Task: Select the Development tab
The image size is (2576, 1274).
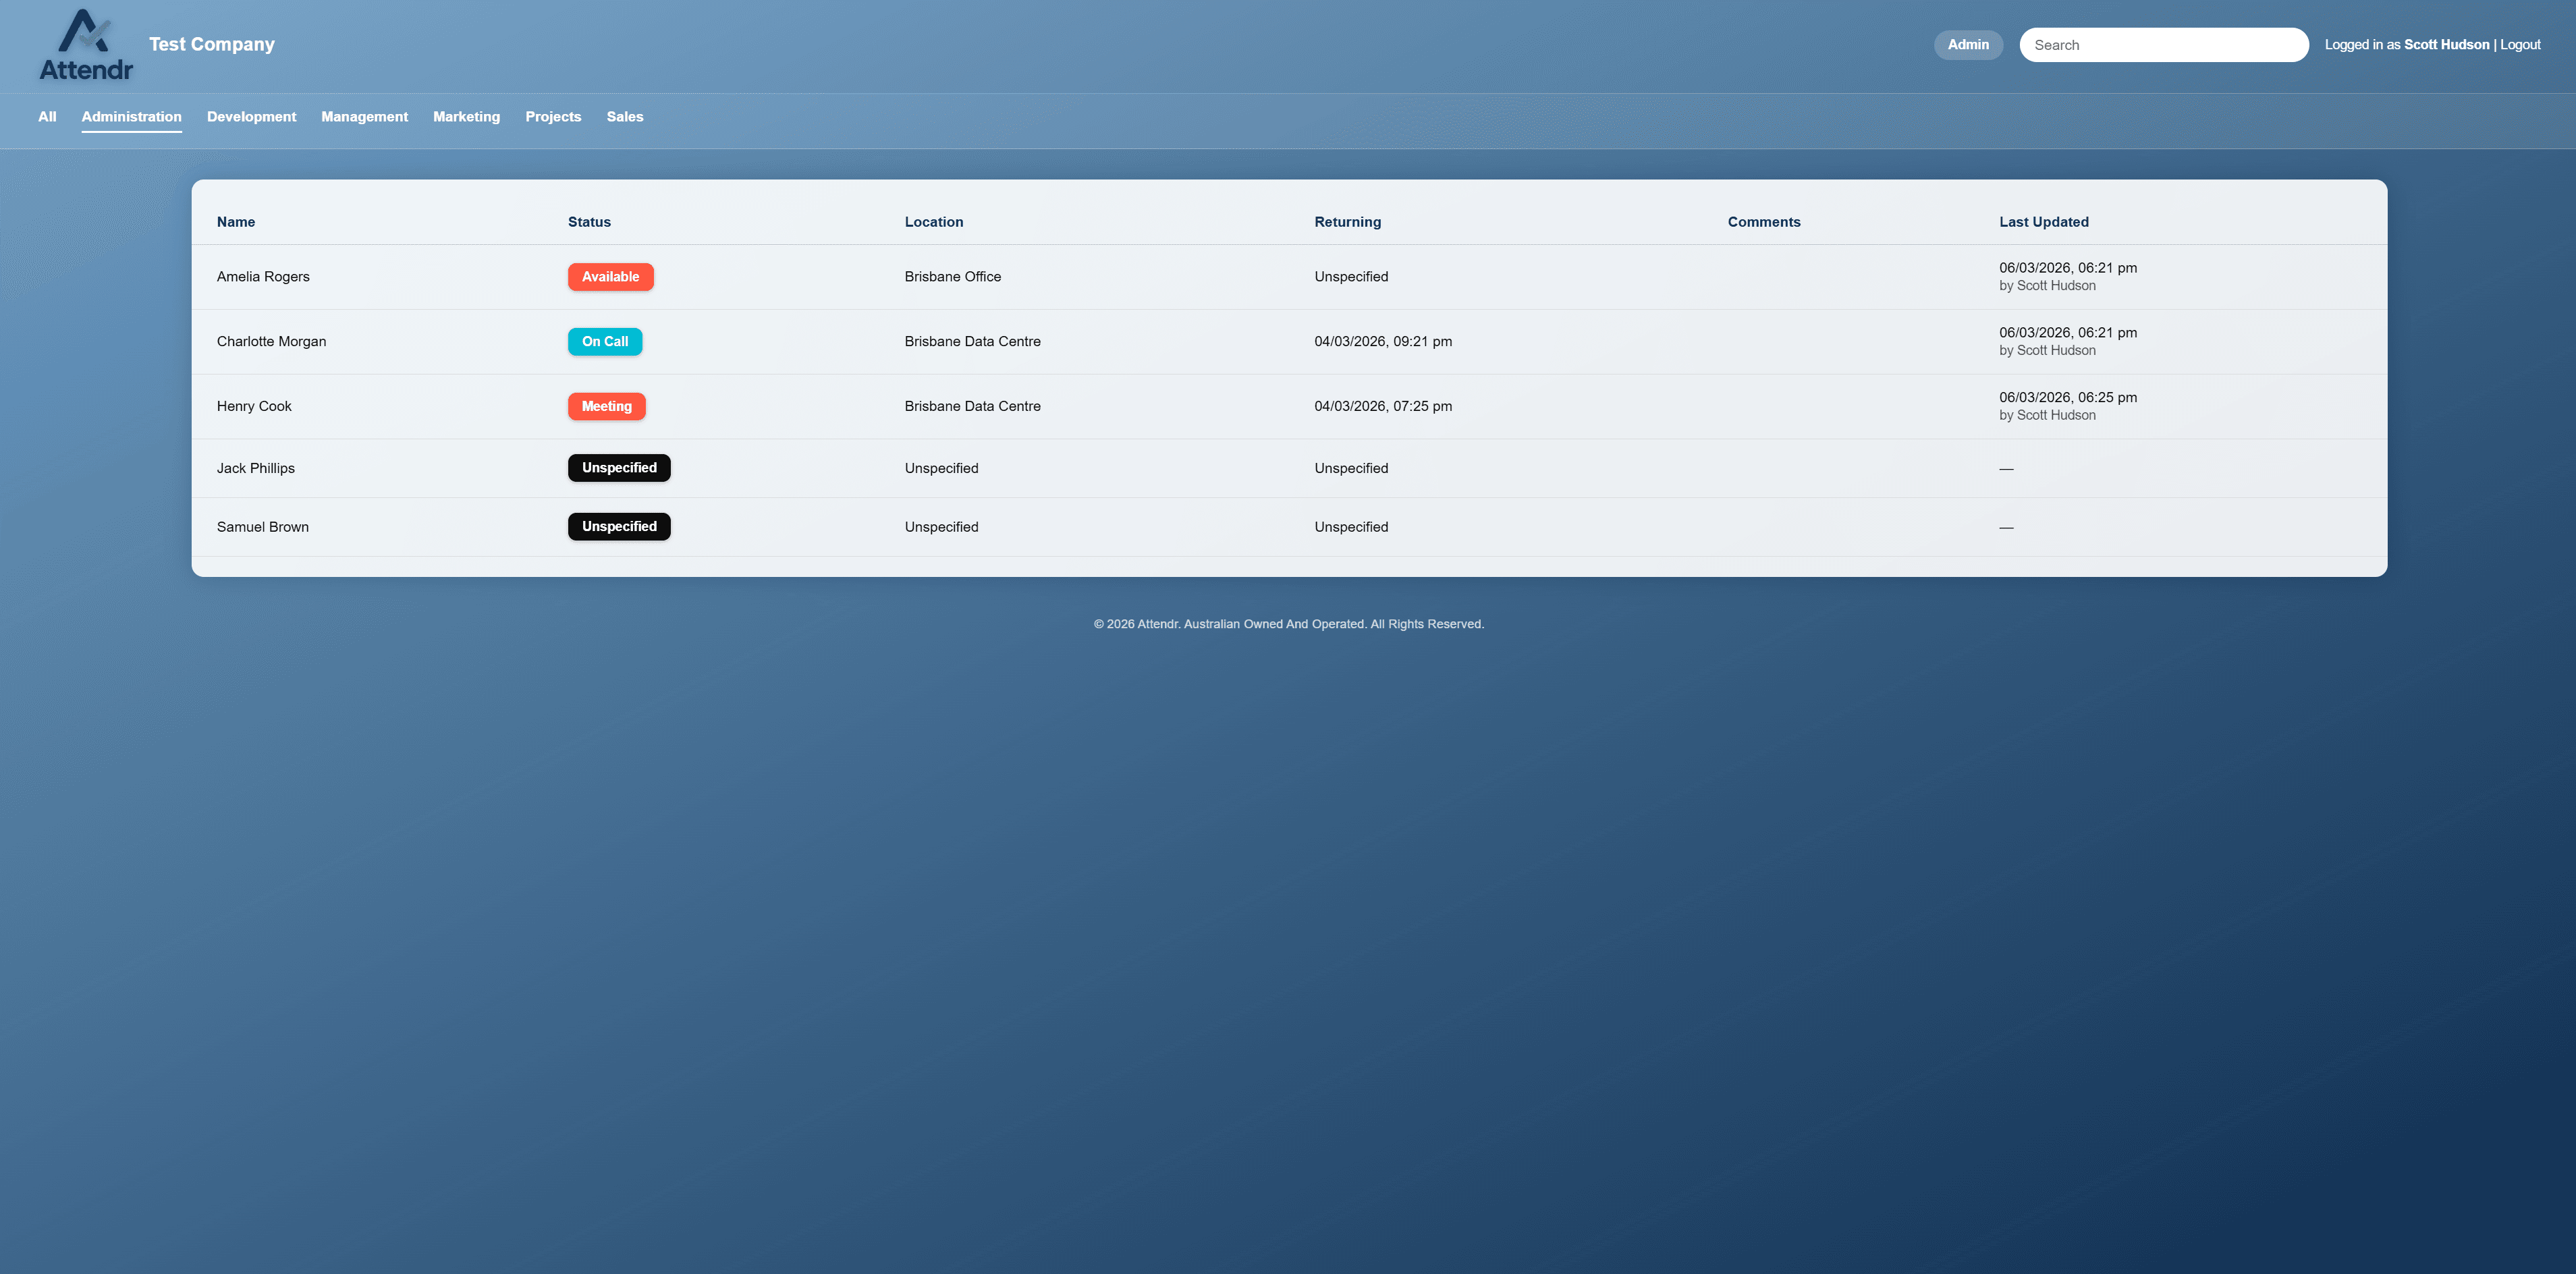Action: point(251,117)
